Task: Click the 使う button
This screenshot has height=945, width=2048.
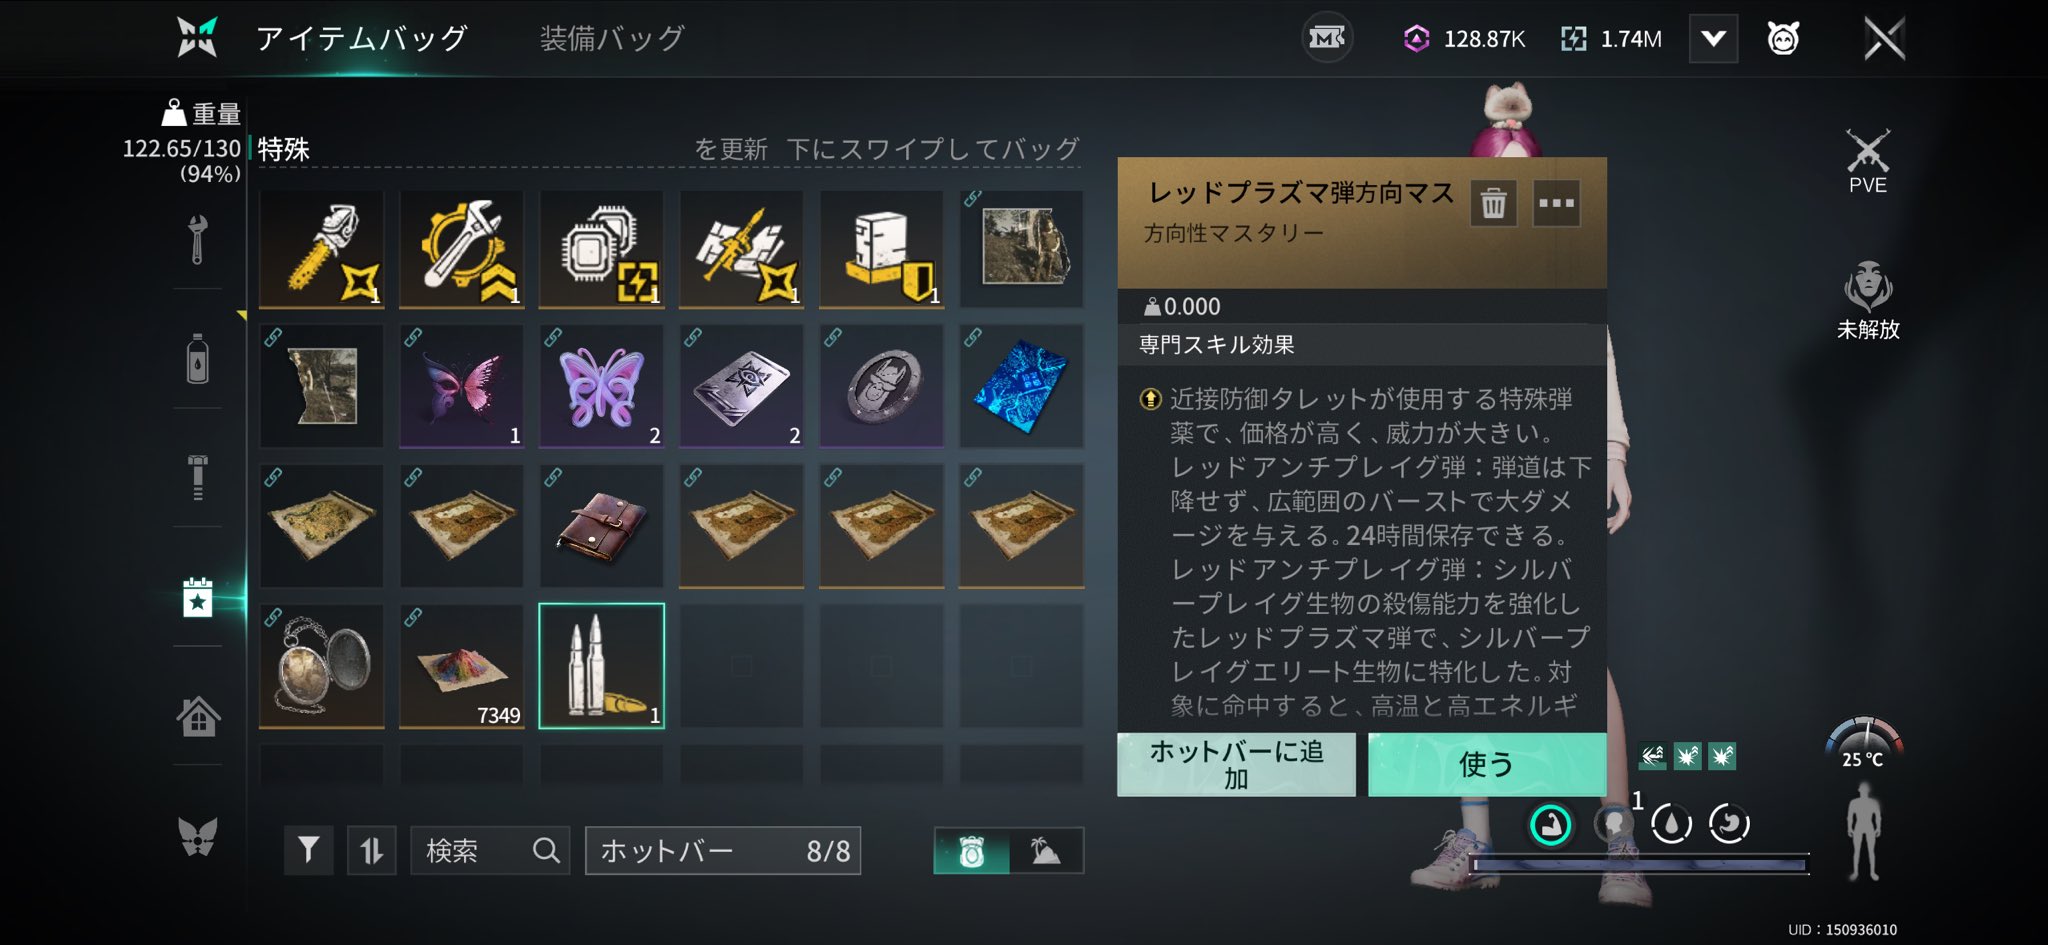Action: click(x=1486, y=765)
